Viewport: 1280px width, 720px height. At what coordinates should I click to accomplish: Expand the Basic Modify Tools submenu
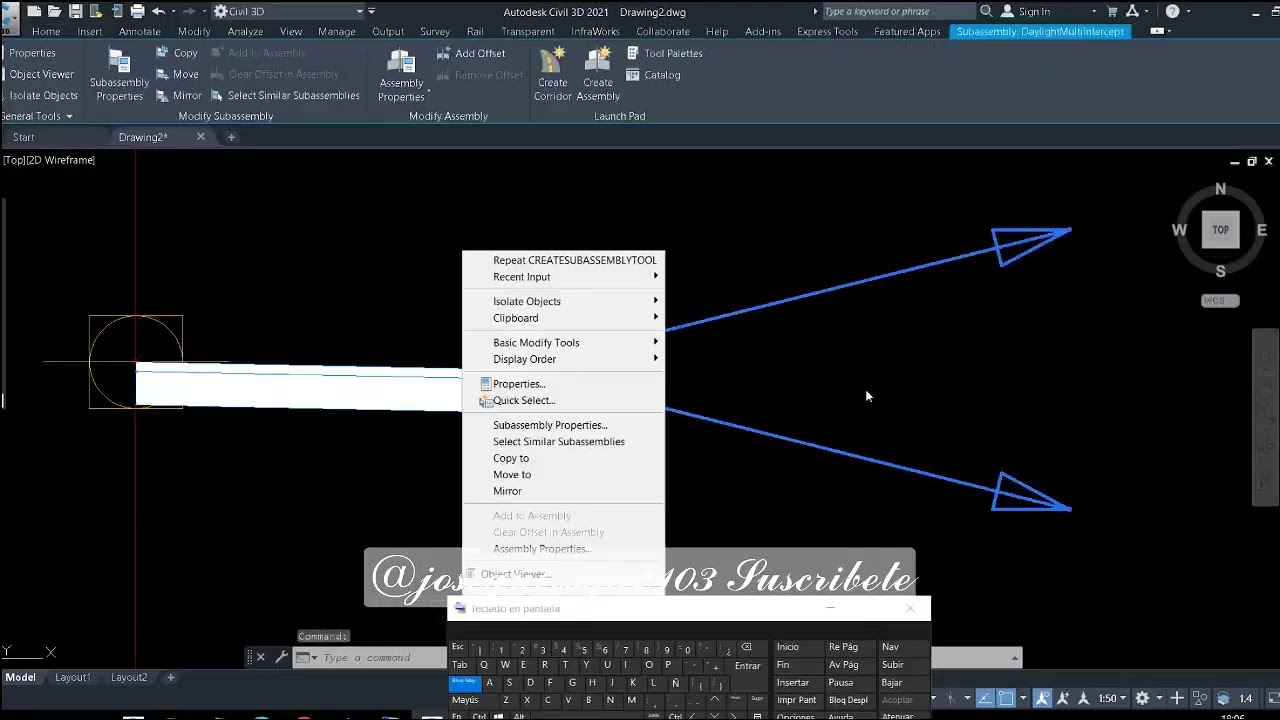pos(563,342)
